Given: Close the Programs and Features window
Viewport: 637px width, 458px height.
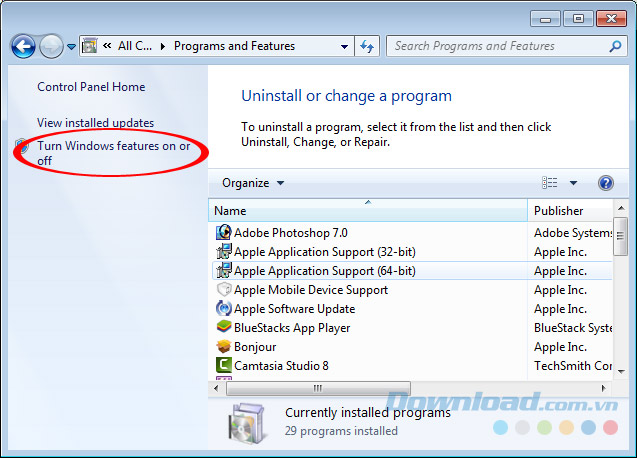Looking at the screenshot, I should click(x=611, y=19).
